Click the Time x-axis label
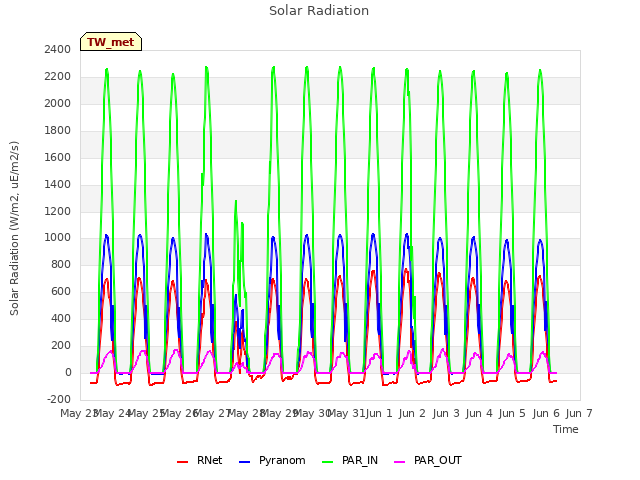Viewport: 640px width, 480px height. 566,429
